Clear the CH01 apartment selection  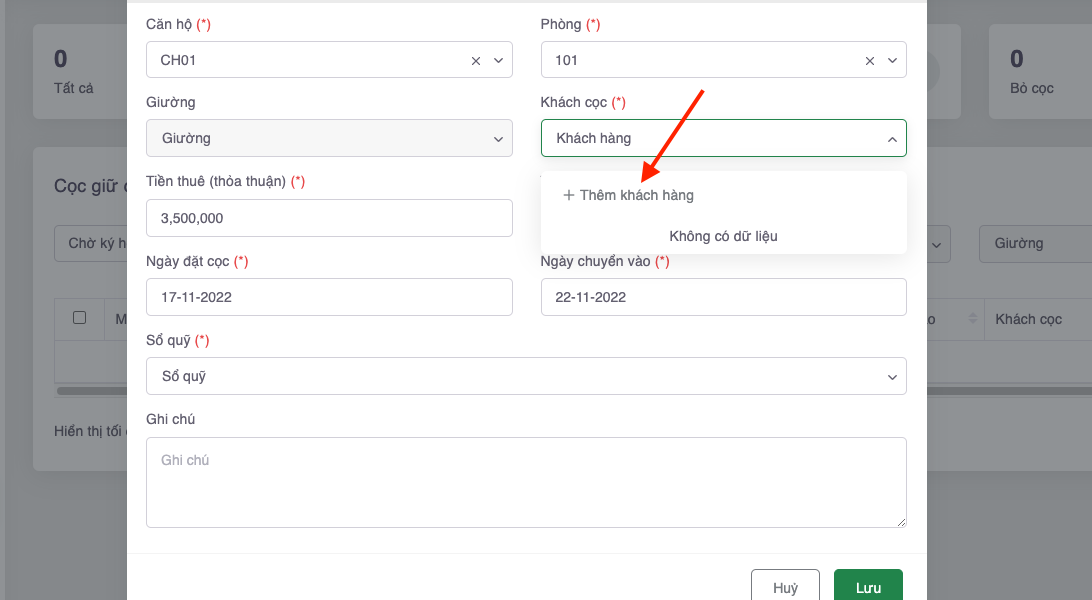476,60
